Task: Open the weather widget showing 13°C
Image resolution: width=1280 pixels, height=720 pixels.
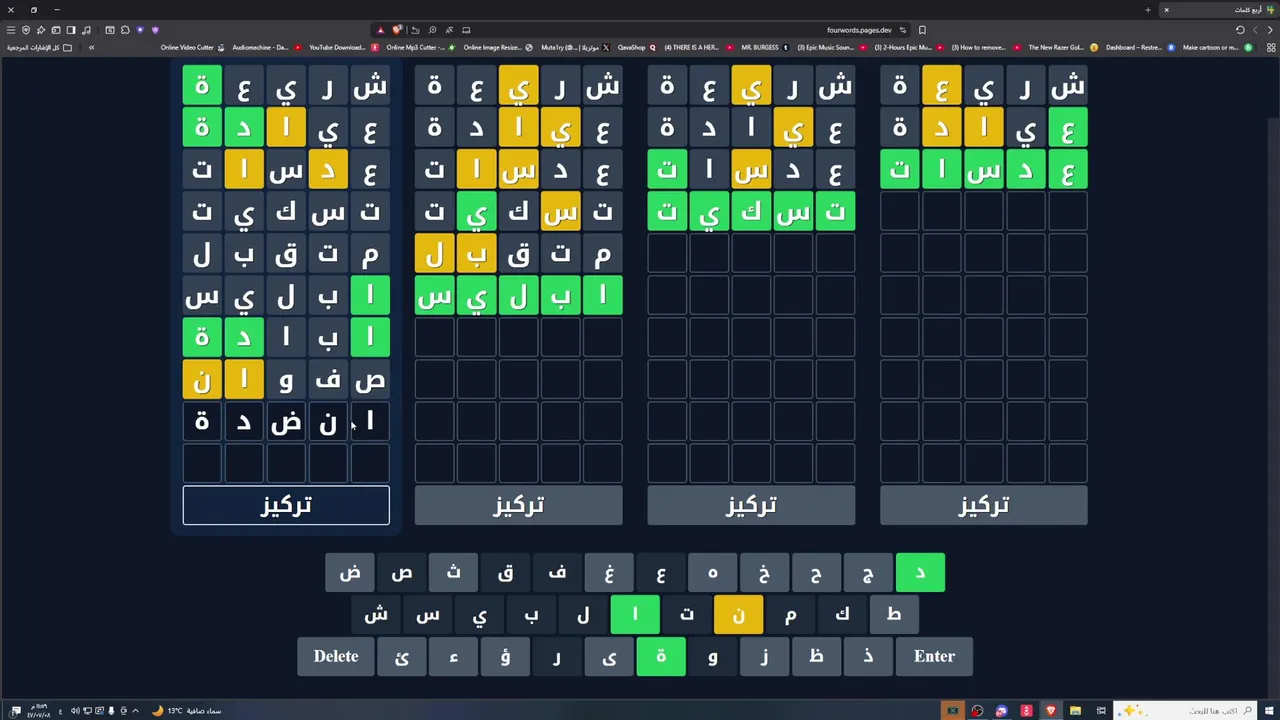Action: [x=187, y=711]
